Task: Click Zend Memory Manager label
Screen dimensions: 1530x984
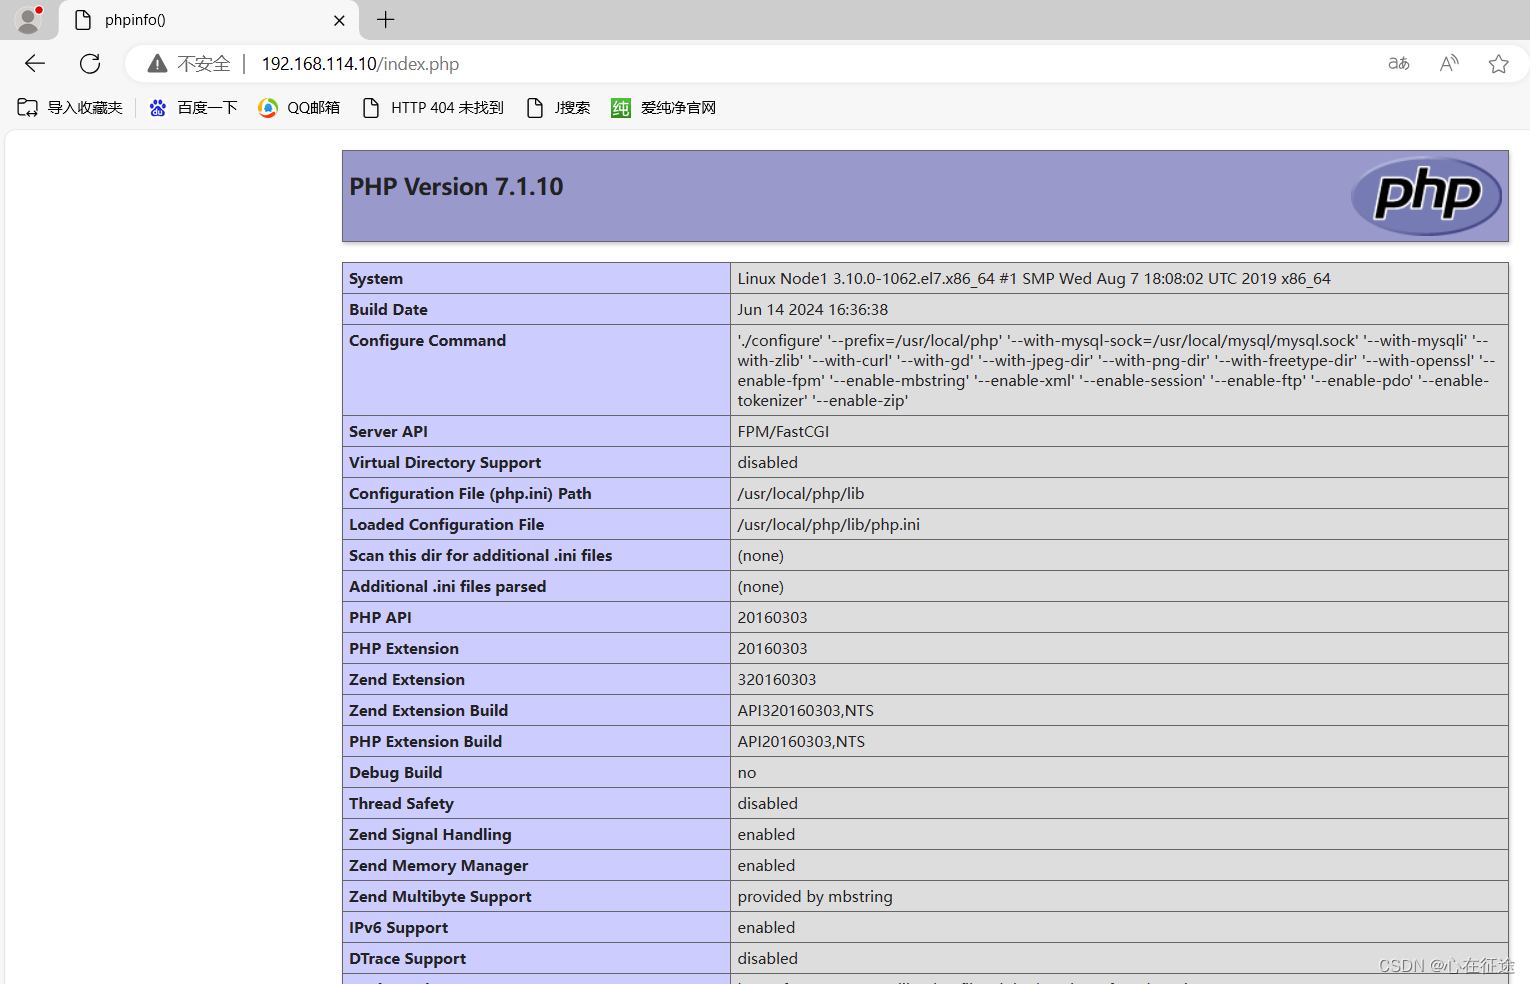Action: click(438, 866)
